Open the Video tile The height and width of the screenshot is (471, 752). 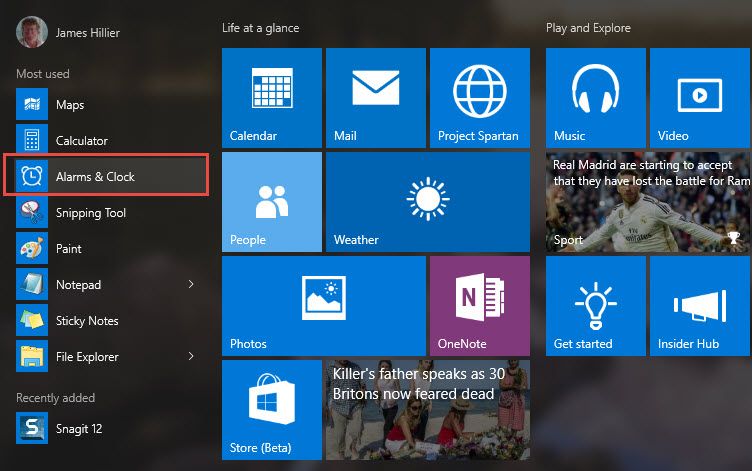click(x=700, y=98)
